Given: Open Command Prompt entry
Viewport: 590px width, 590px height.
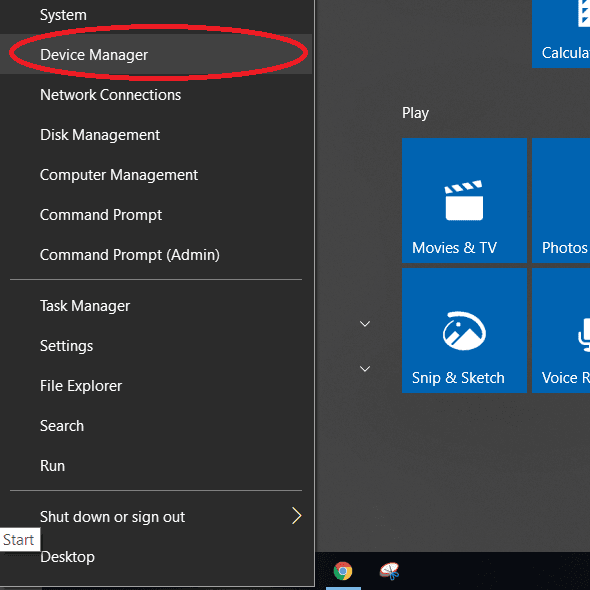Looking at the screenshot, I should [156, 214].
